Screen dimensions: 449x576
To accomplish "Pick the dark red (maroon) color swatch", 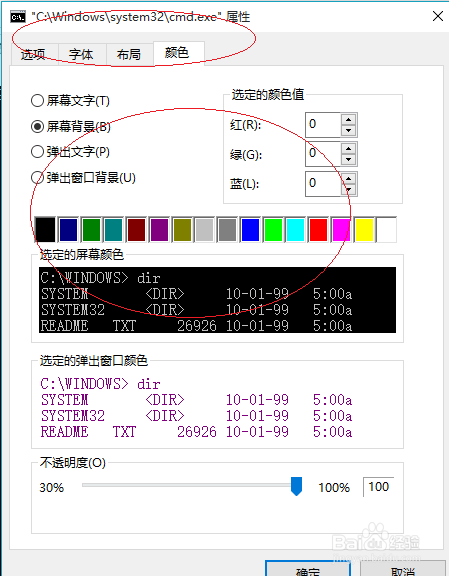I will click(x=136, y=230).
